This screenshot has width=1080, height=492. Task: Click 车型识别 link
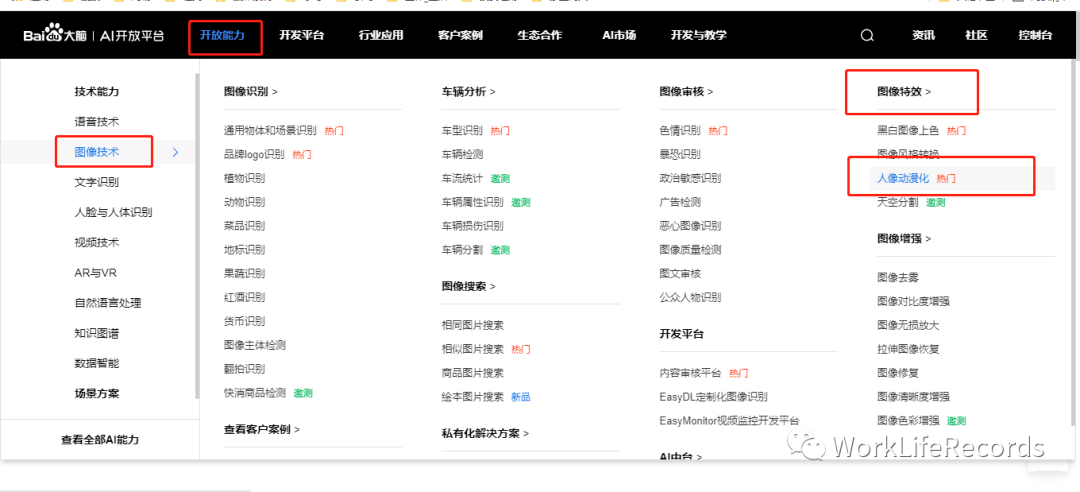[x=462, y=130]
